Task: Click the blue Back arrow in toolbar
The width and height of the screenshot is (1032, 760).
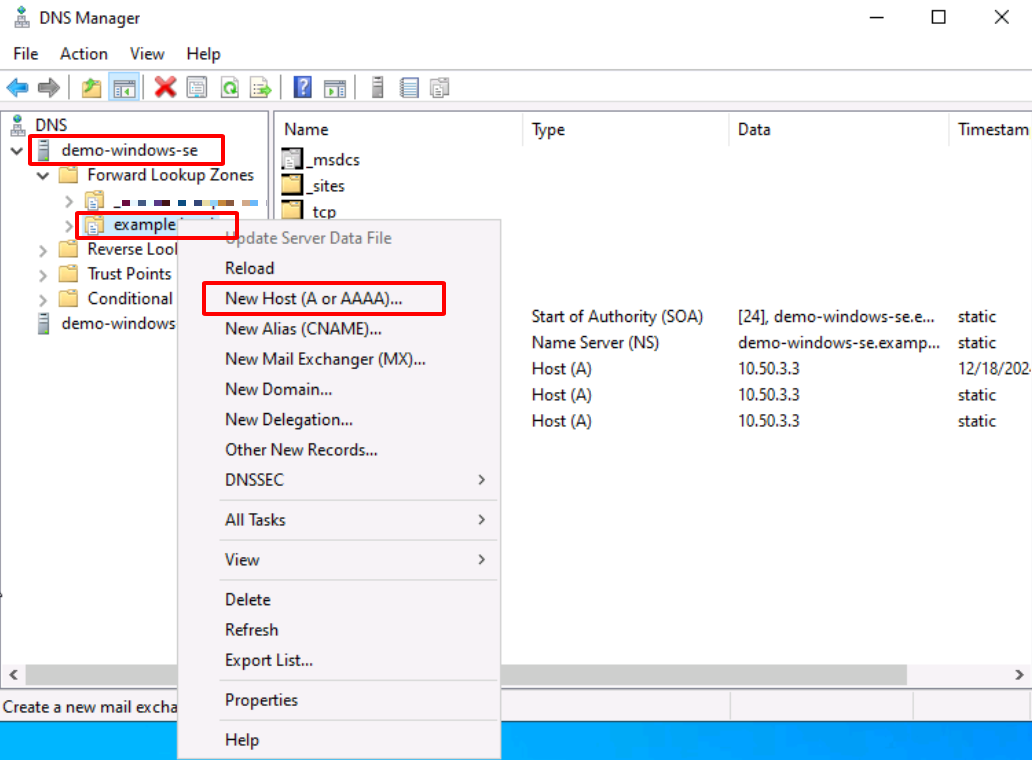Action: (x=18, y=88)
